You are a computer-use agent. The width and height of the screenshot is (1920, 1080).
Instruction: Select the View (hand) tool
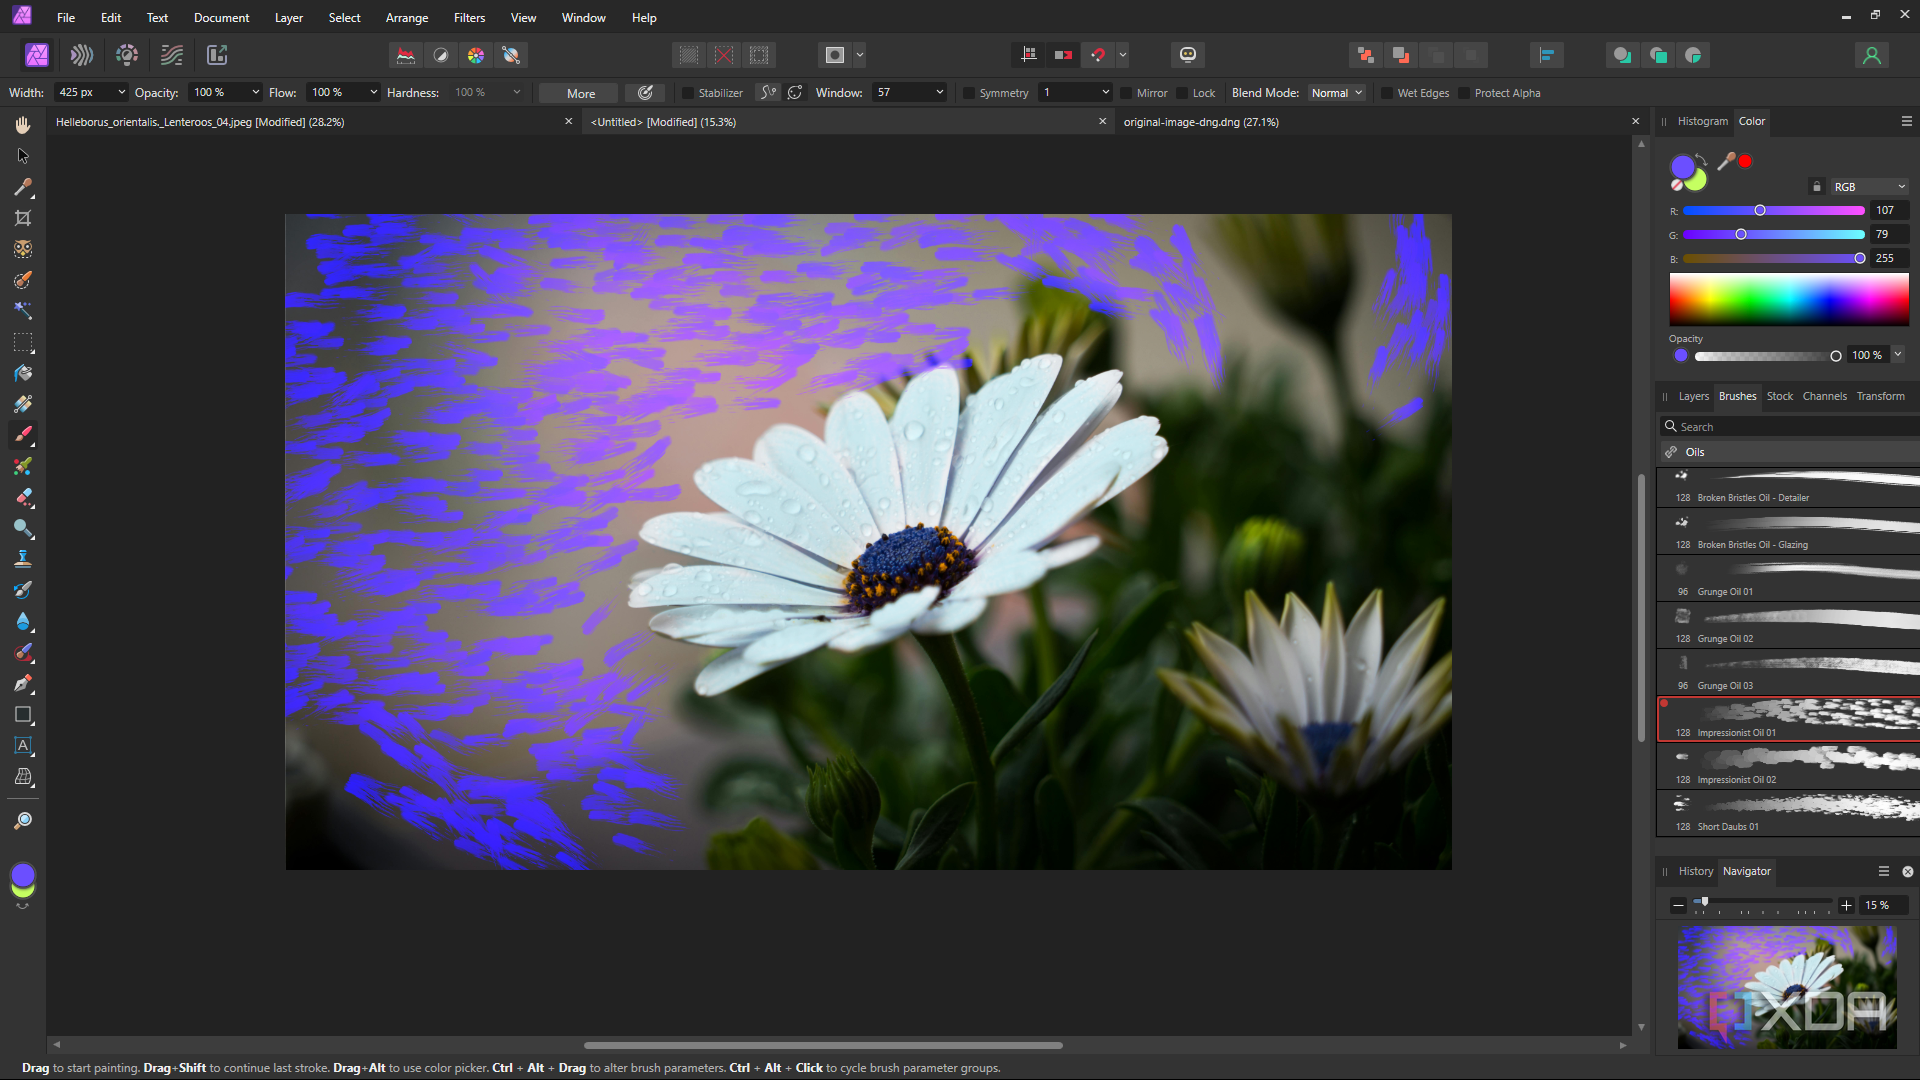pyautogui.click(x=23, y=125)
